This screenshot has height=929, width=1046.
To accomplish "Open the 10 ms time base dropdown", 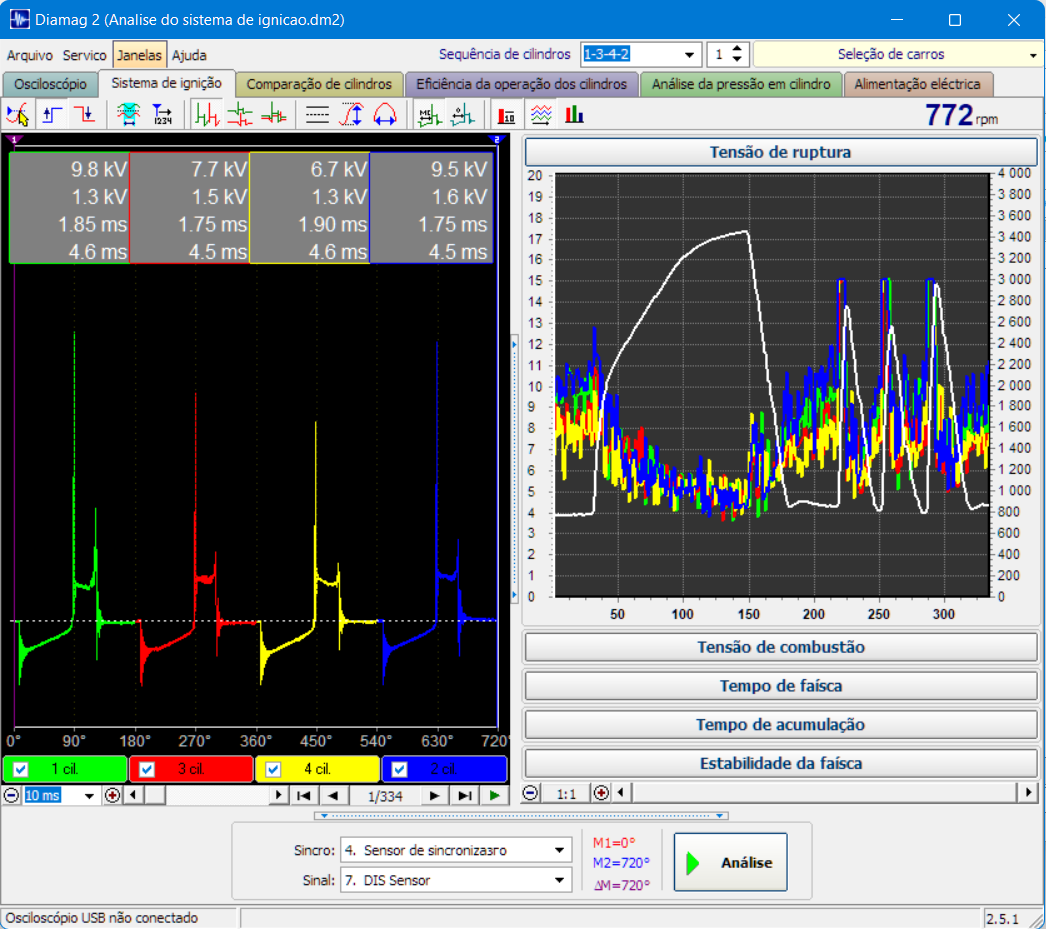I will coord(89,796).
